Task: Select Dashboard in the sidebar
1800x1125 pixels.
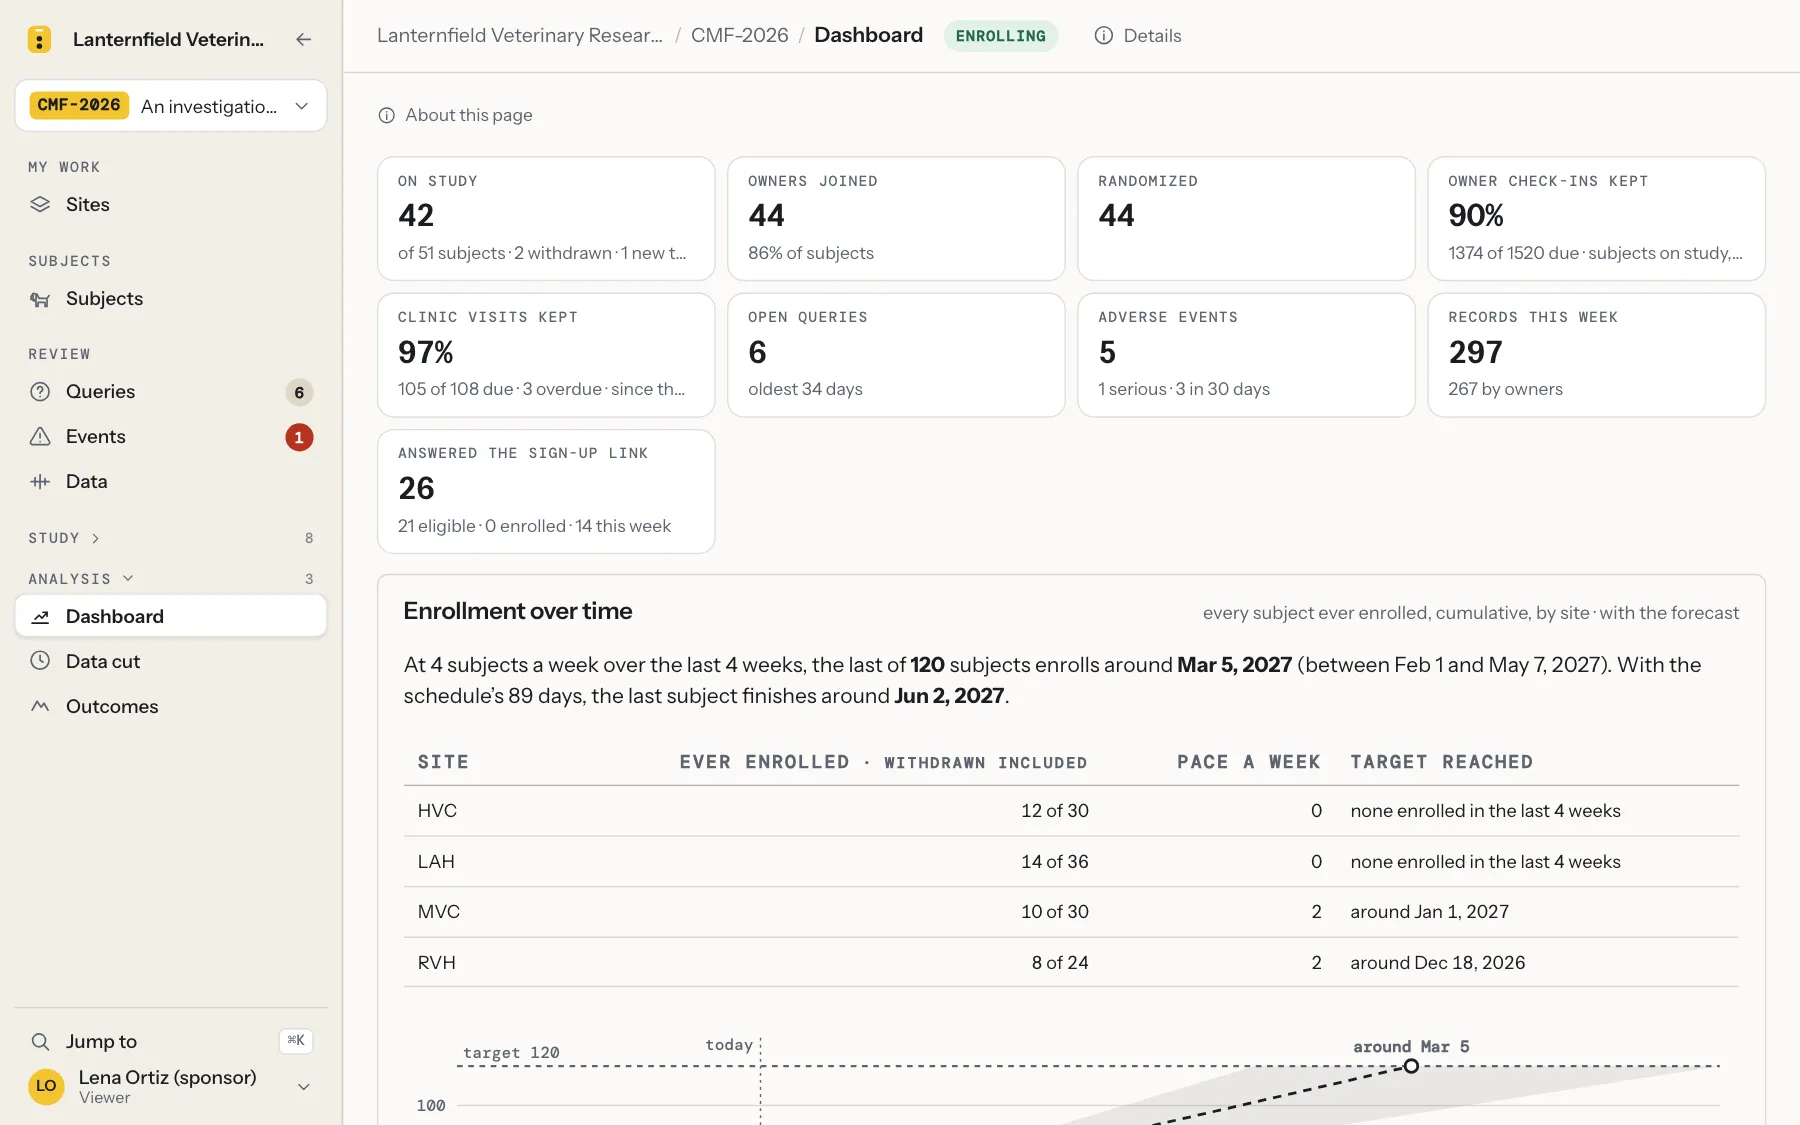Action: pos(171,616)
